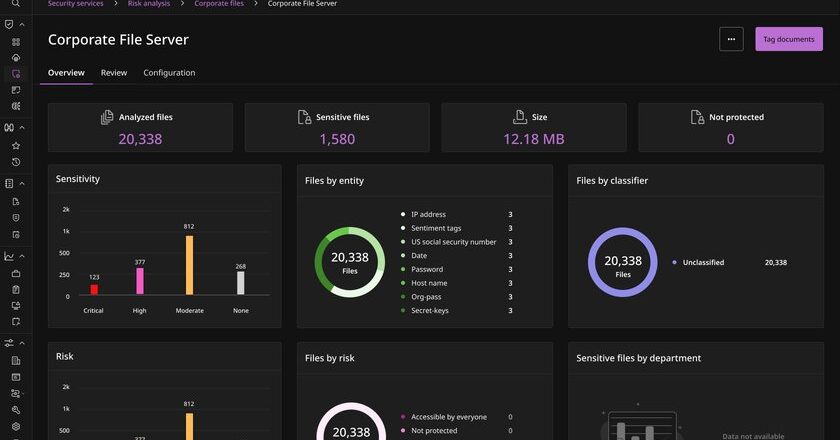Screen dimensions: 840x440
Task: Go to Corporate files breadcrumb
Action: pyautogui.click(x=219, y=4)
